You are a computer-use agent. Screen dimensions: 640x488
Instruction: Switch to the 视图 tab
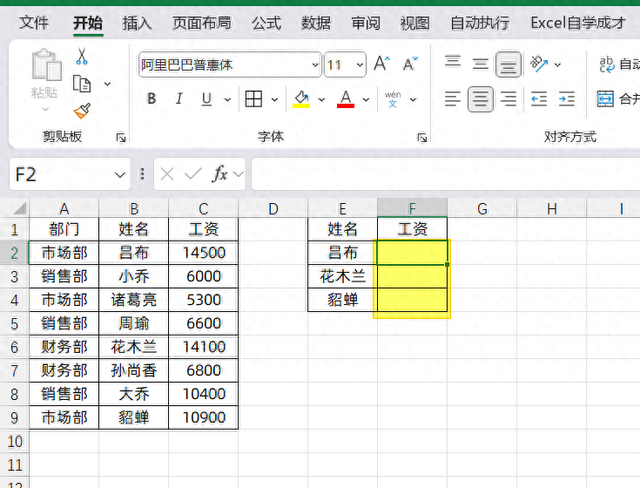[x=415, y=23]
